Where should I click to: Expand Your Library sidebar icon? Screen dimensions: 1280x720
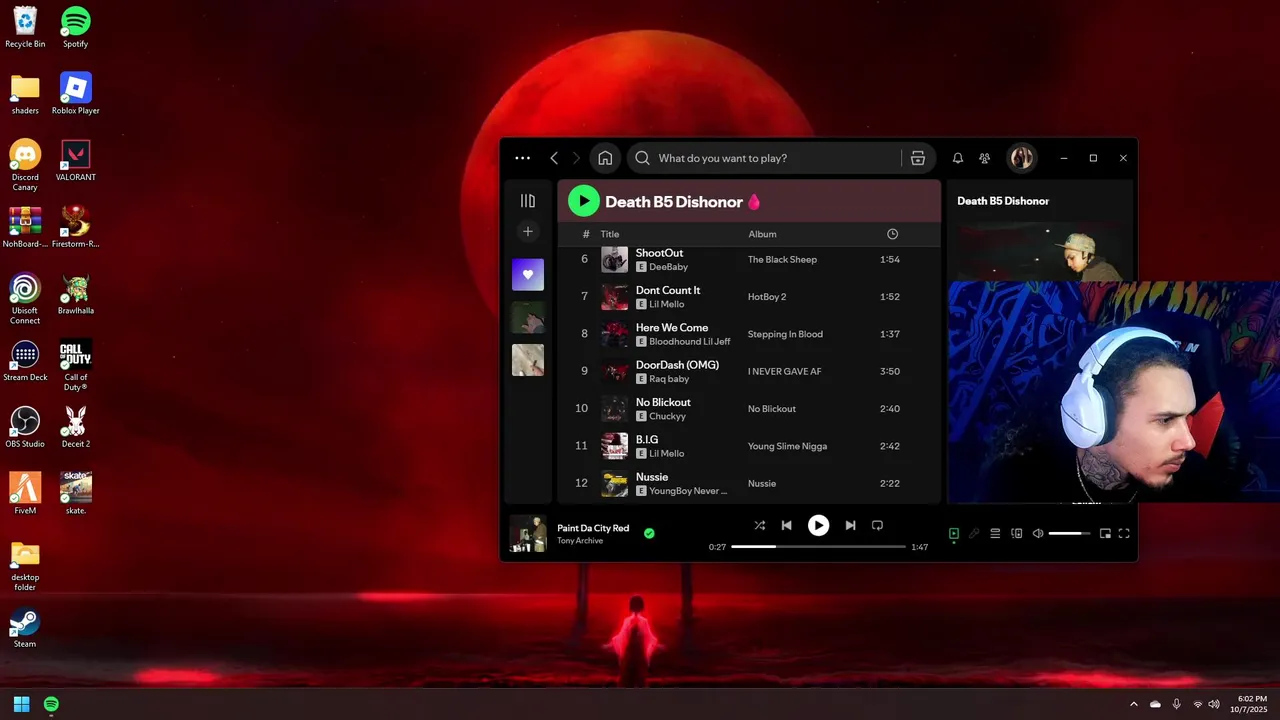(x=528, y=201)
